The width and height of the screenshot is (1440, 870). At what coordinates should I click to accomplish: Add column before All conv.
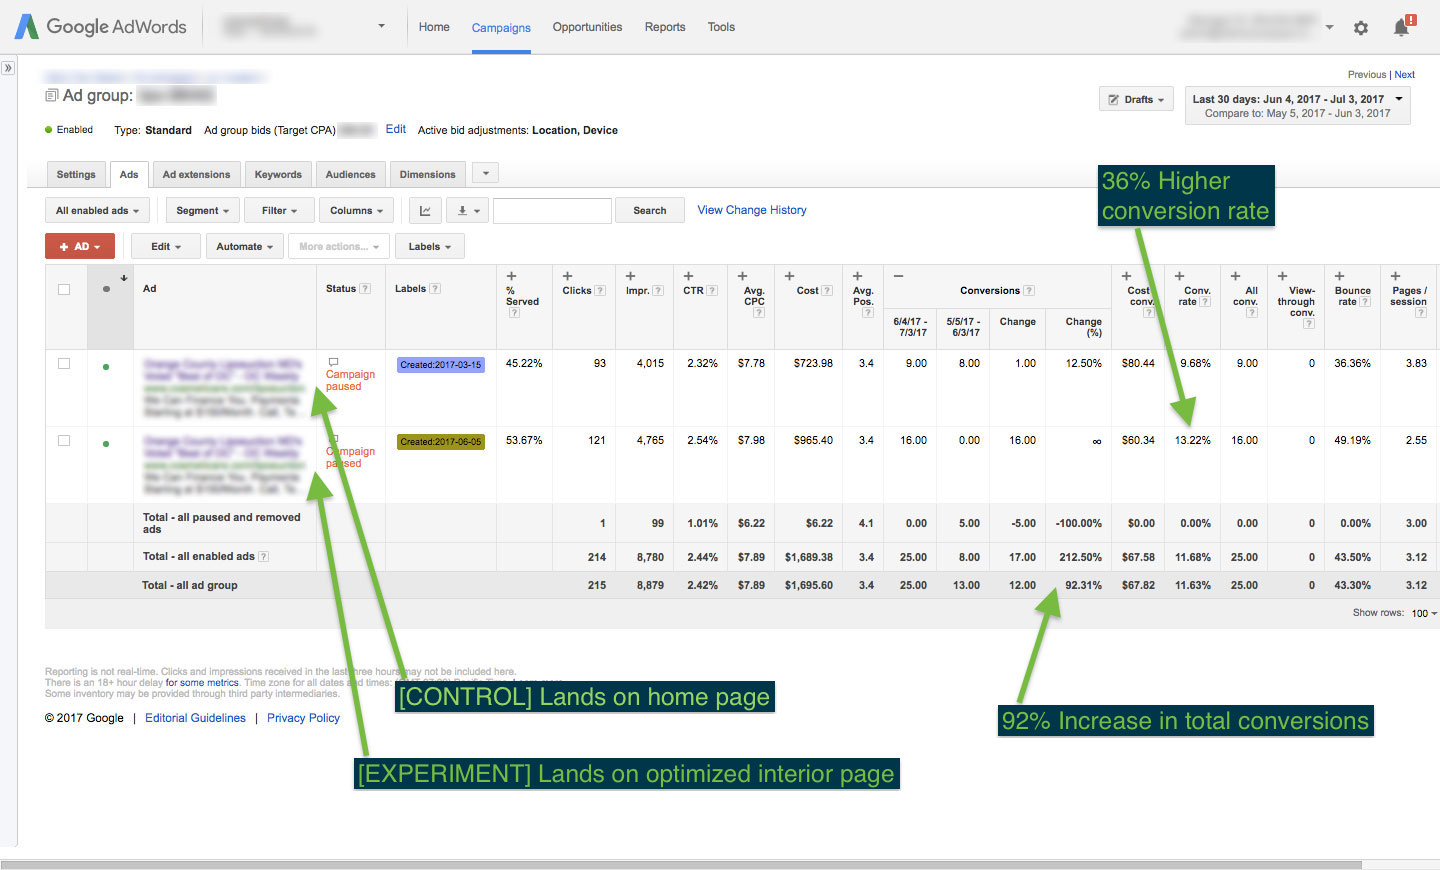pyautogui.click(x=1236, y=276)
